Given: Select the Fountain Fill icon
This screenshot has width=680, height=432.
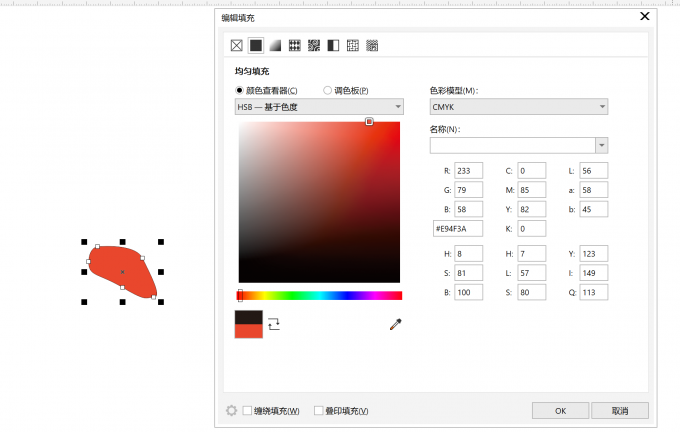Looking at the screenshot, I should 275,46.
